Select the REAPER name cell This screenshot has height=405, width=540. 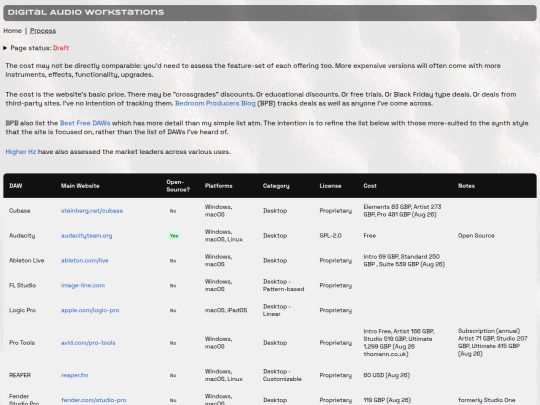(x=20, y=375)
